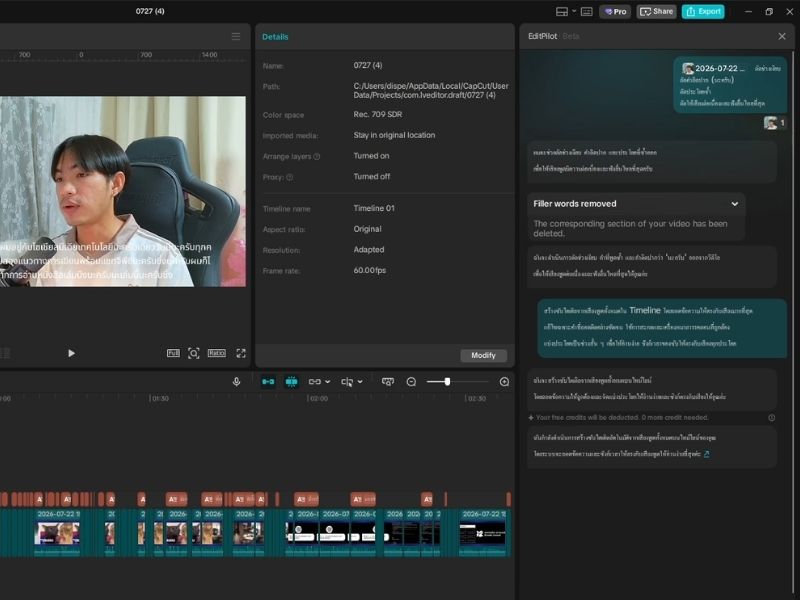Click the preview zoom scan icon

coord(193,353)
